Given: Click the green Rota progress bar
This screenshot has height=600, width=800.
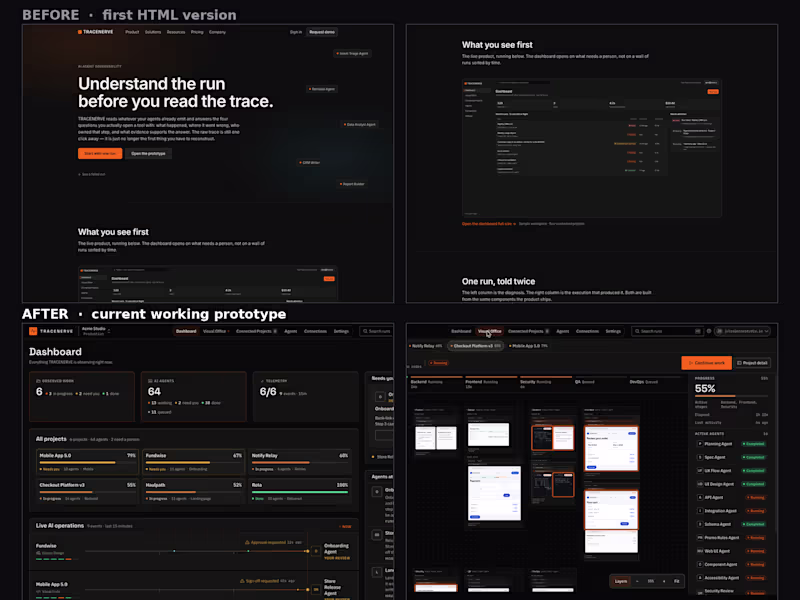Looking at the screenshot, I should pos(300,492).
